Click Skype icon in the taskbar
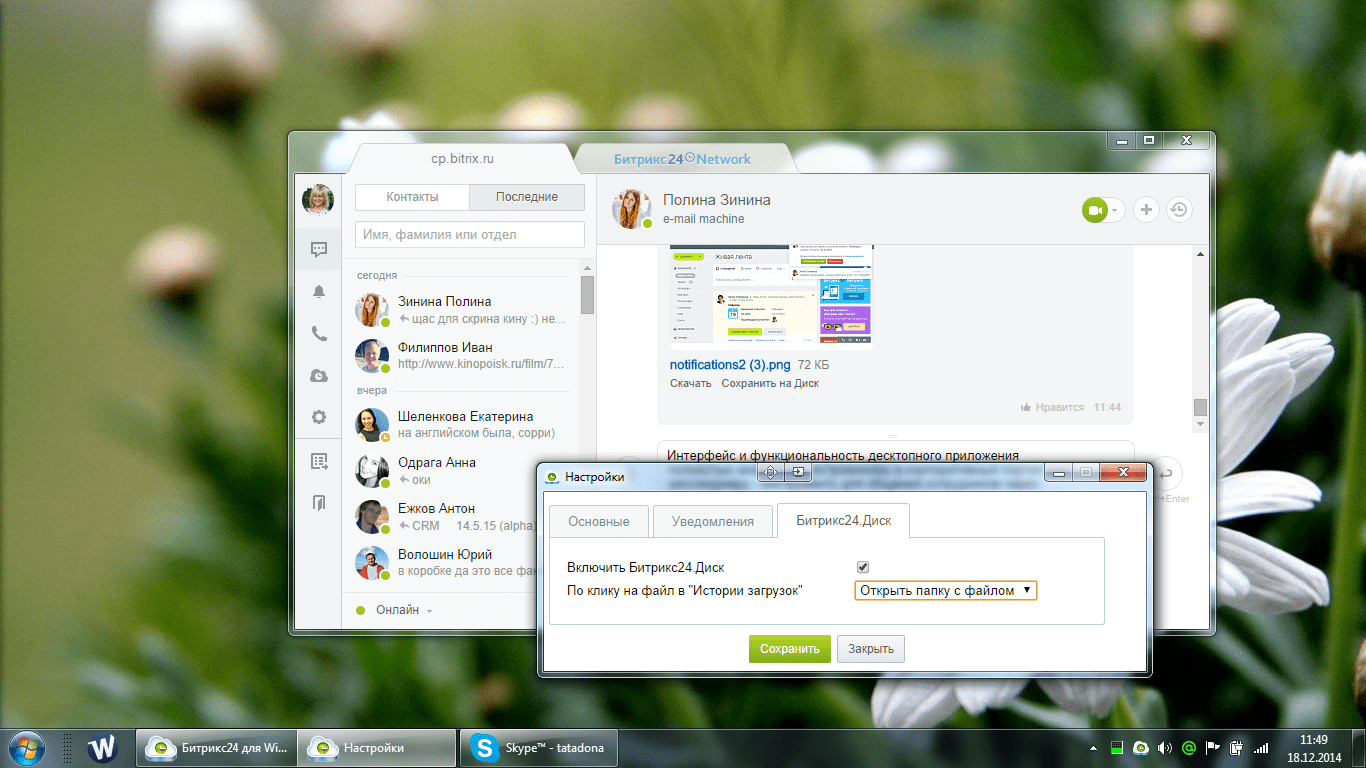1366x768 pixels. (x=485, y=748)
